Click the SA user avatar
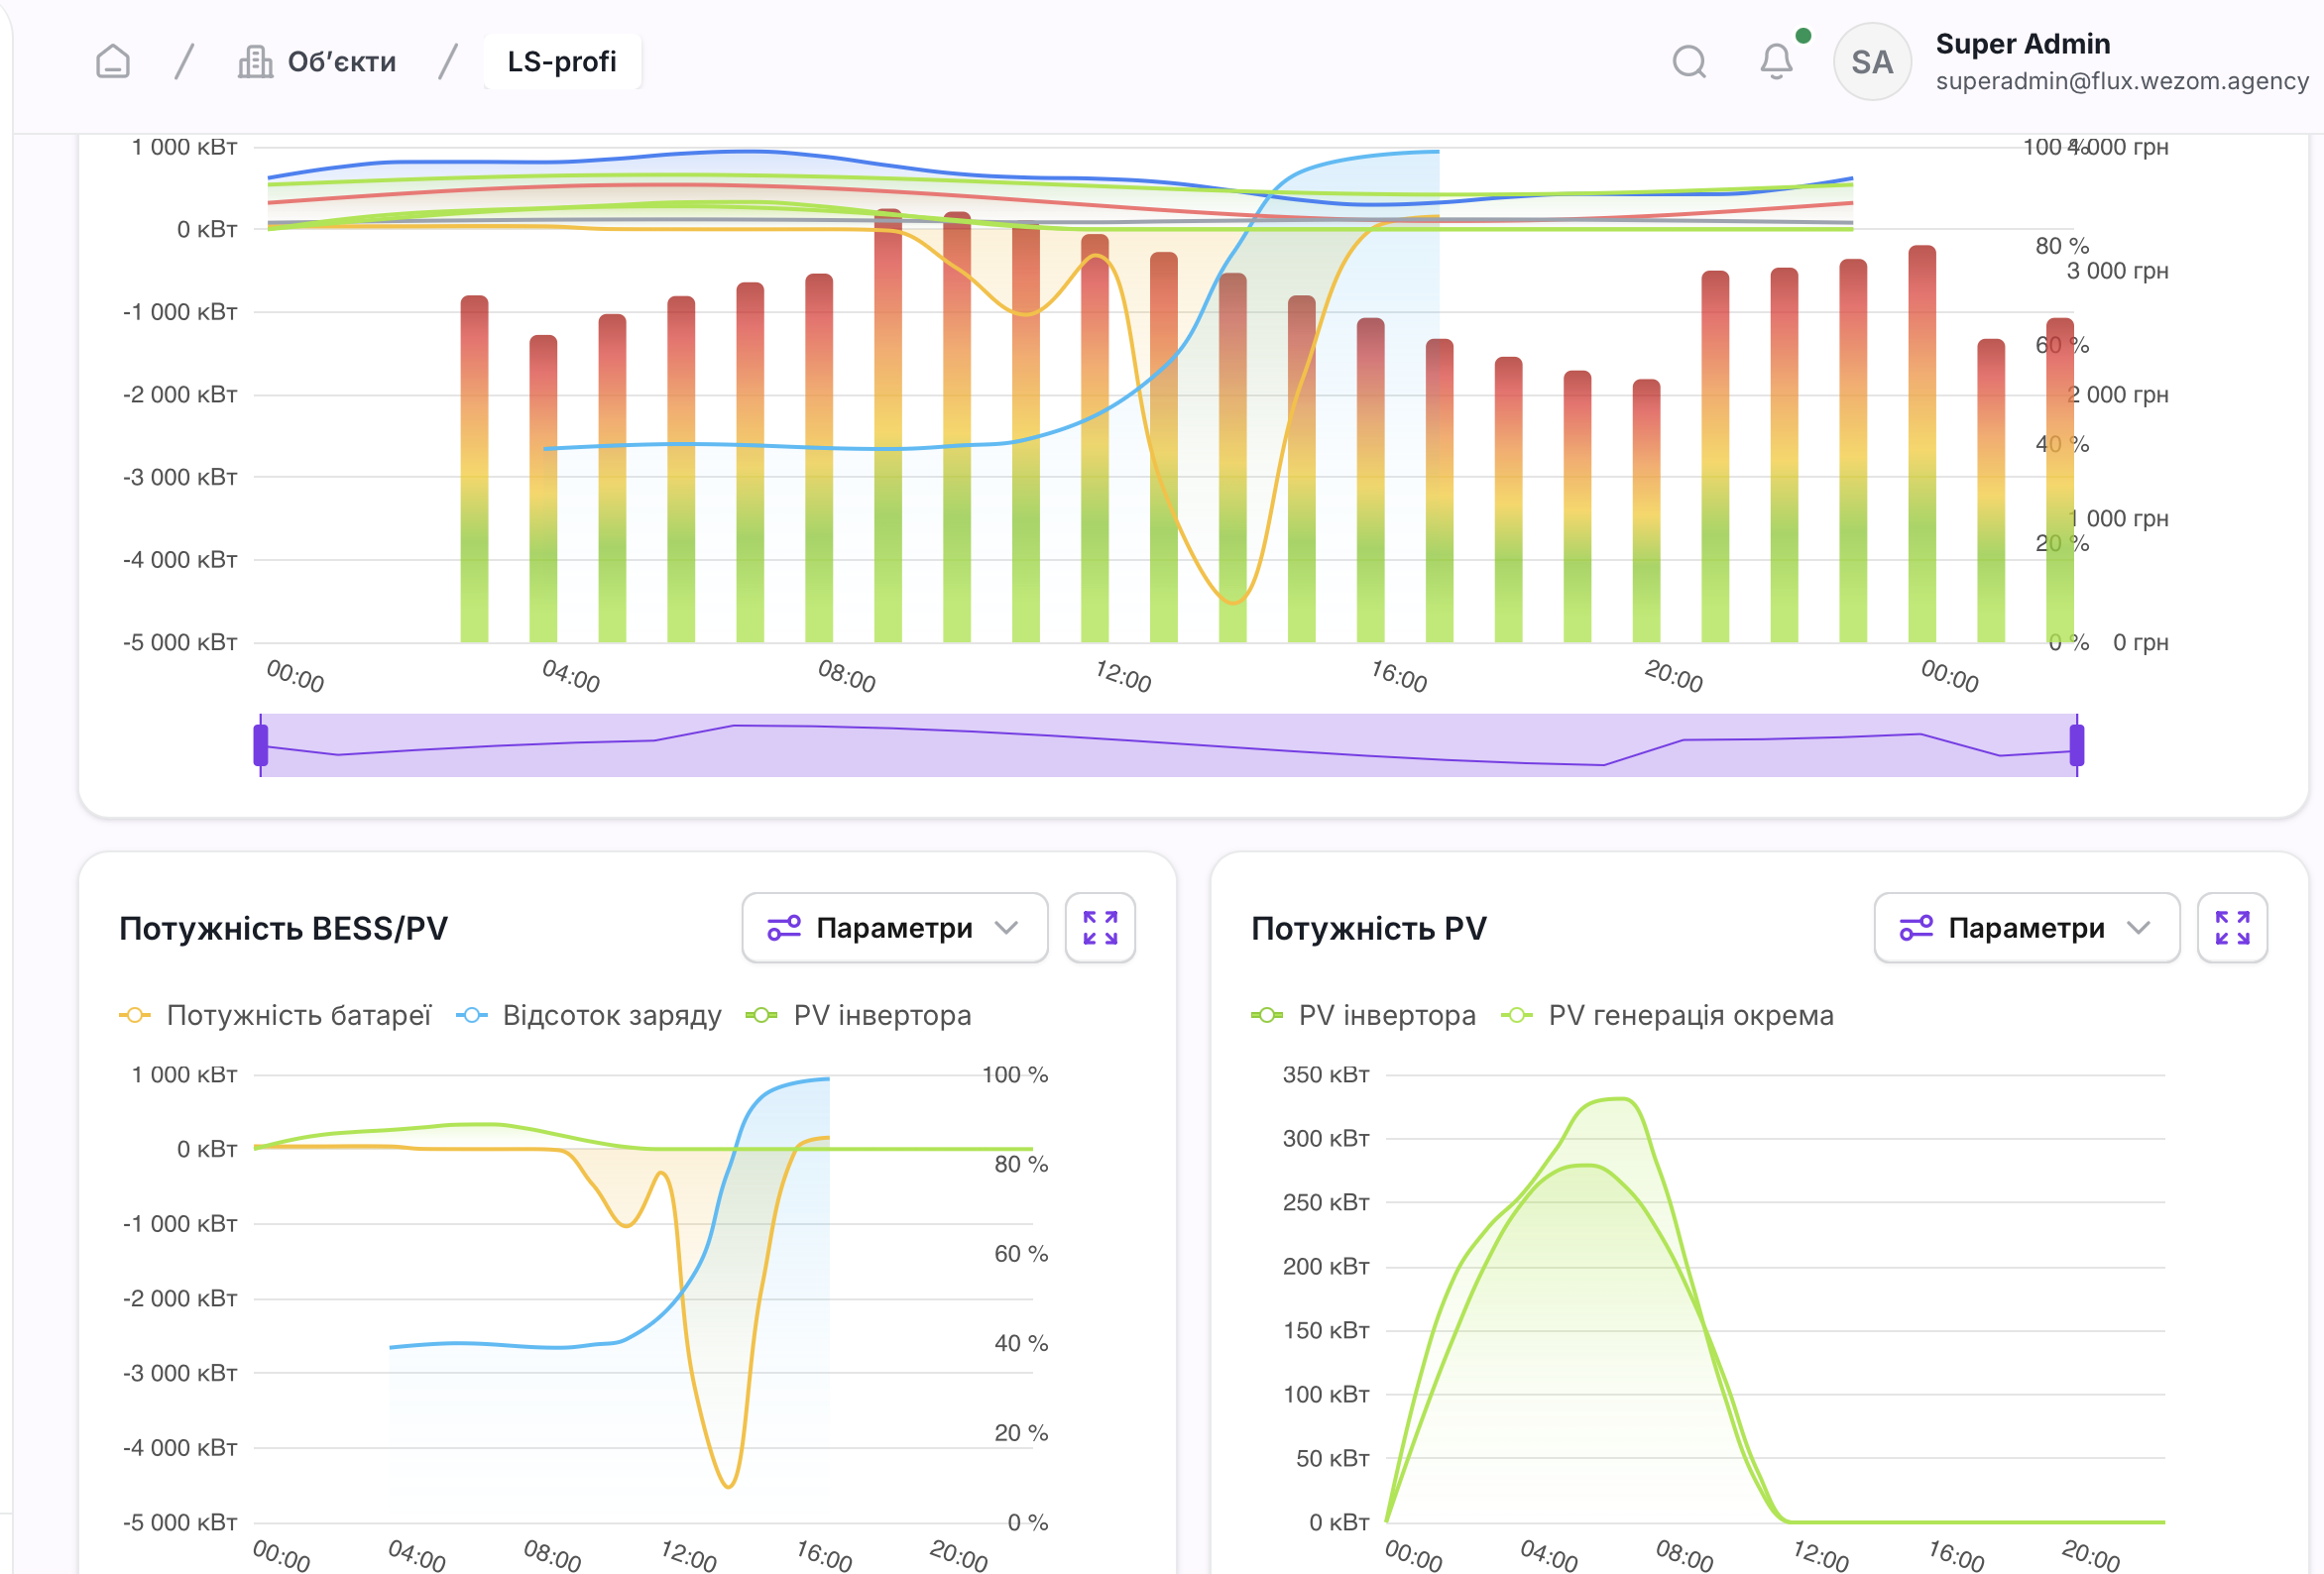The height and width of the screenshot is (1574, 2324). click(1872, 62)
